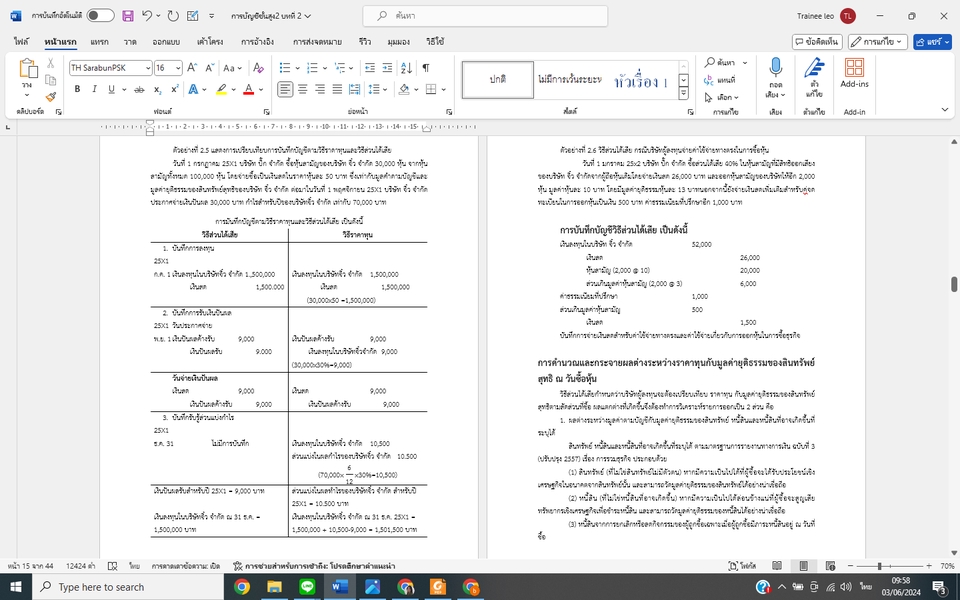Open the Insert ribbon tab
The height and width of the screenshot is (600, 960).
coord(99,42)
